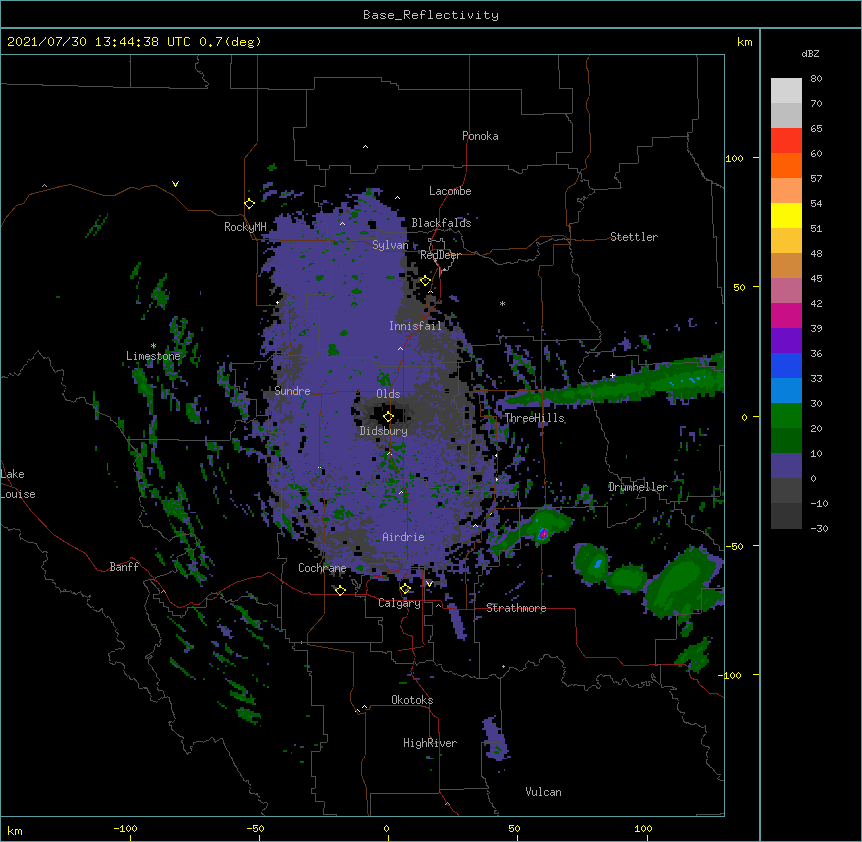Click the dBZ legend heading

click(810, 53)
